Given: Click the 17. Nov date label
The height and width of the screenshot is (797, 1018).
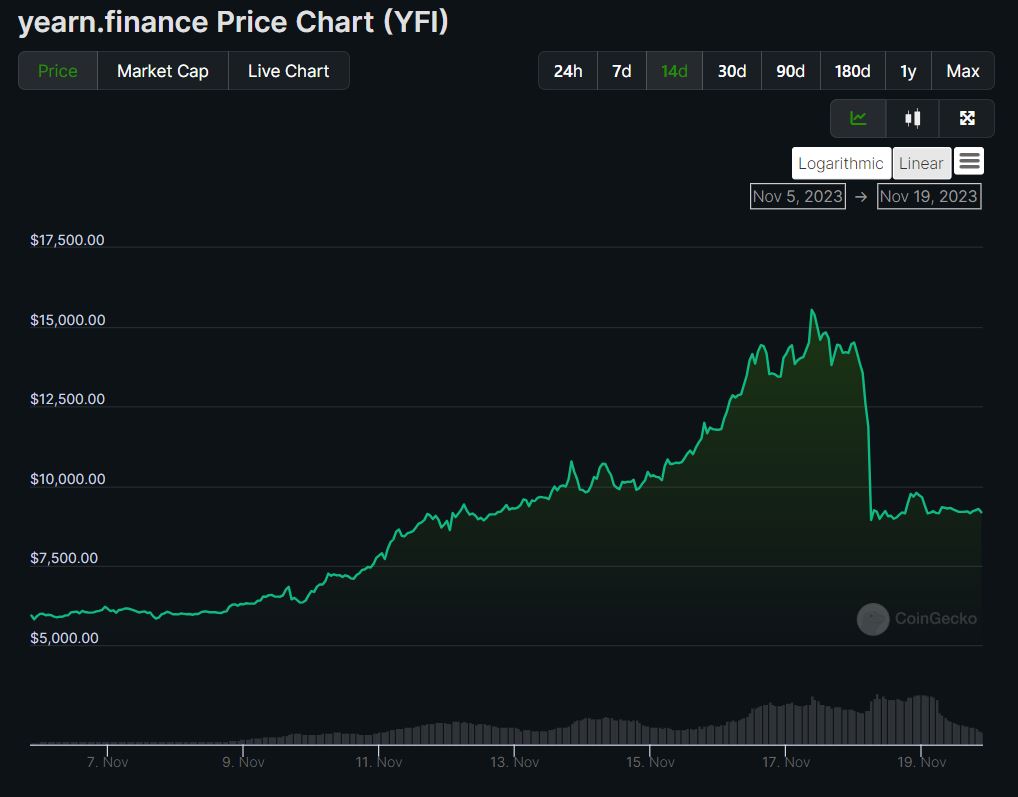Looking at the screenshot, I should click(x=786, y=762).
